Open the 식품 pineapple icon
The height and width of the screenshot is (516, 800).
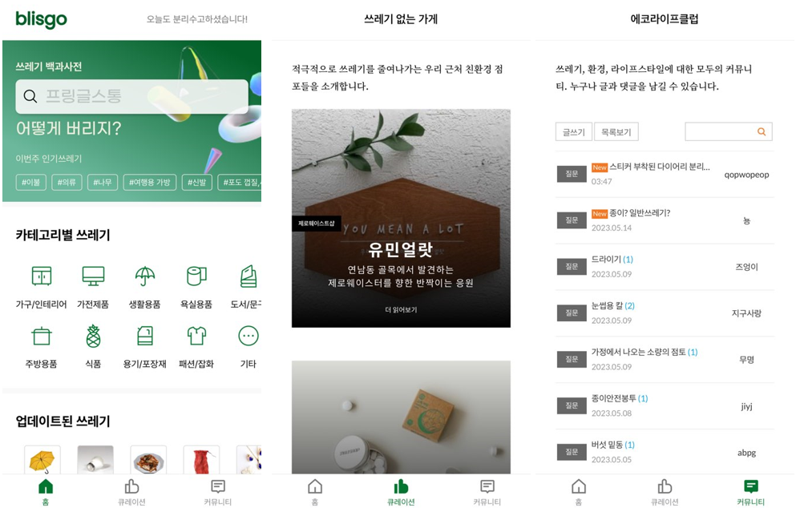(93, 336)
